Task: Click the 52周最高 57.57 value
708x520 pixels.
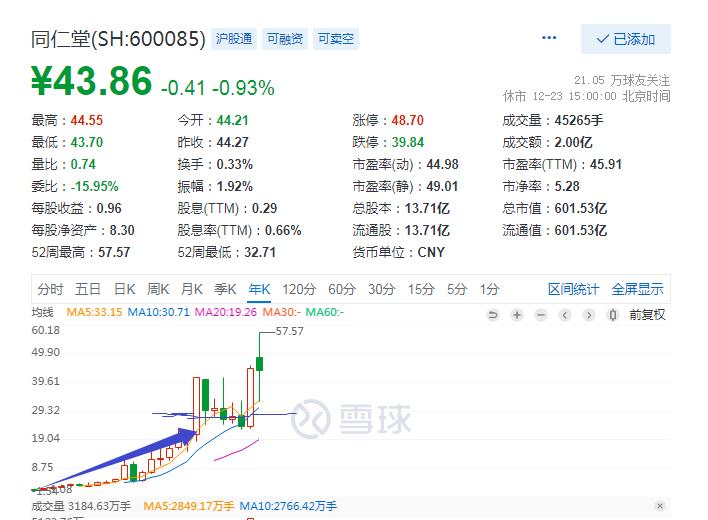Action: 114,252
